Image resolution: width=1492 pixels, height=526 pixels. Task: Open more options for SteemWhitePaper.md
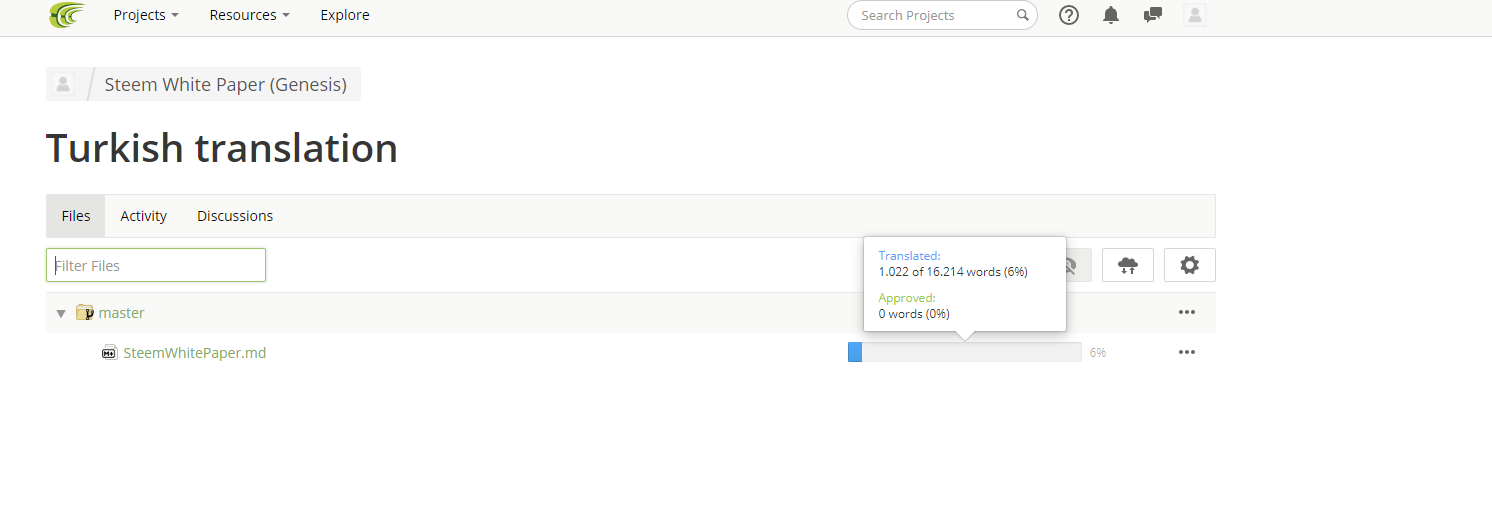click(1187, 352)
